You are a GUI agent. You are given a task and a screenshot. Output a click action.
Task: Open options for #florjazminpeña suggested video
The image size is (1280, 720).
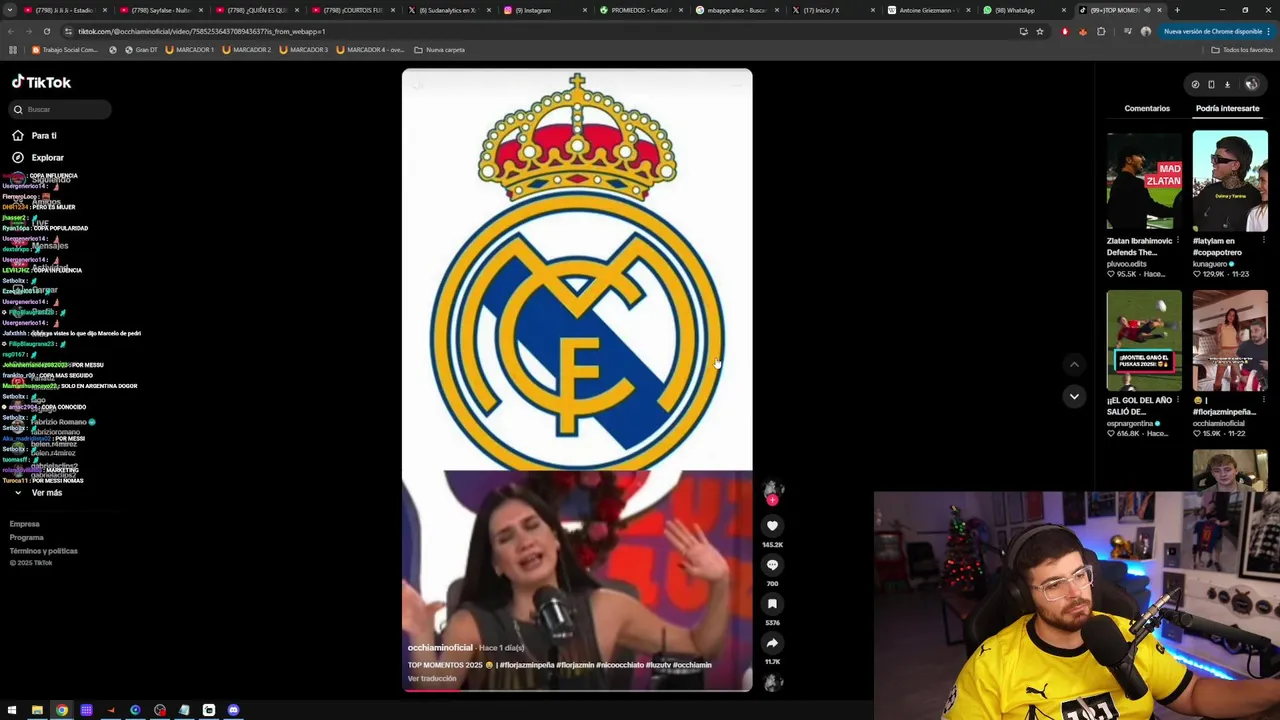1264,401
